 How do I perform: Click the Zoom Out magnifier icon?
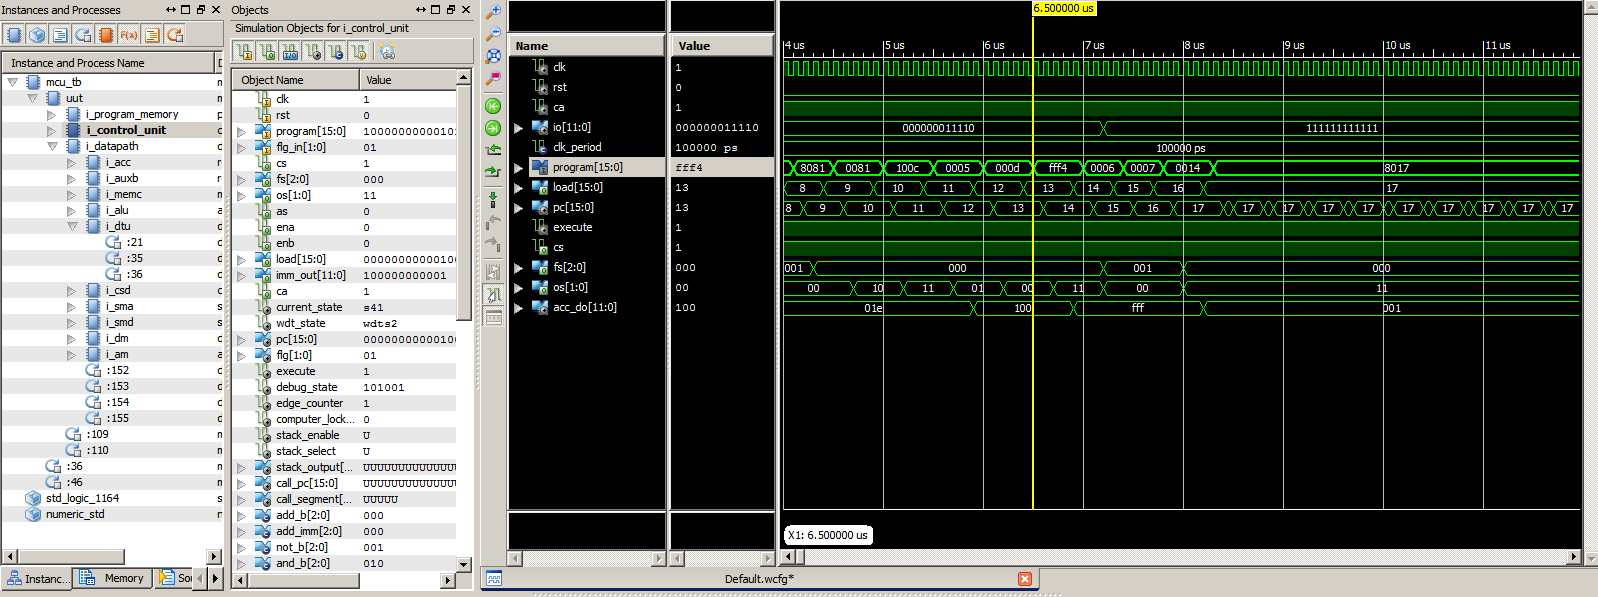pyautogui.click(x=493, y=34)
